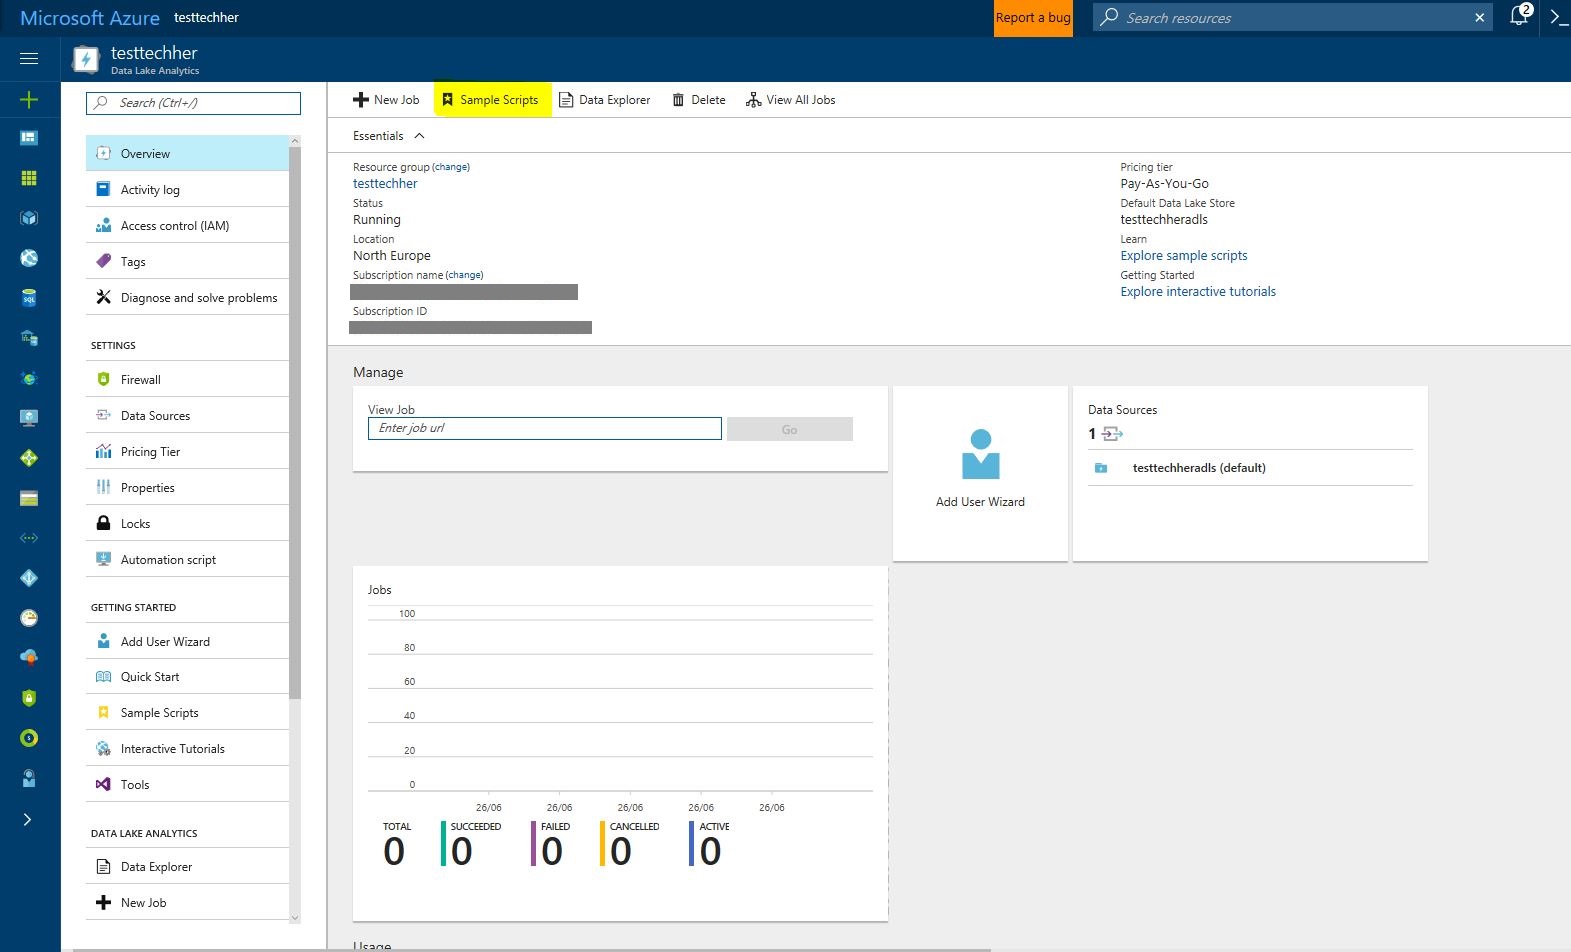Click New Job in toolbar
Image resolution: width=1571 pixels, height=952 pixels.
tap(386, 100)
